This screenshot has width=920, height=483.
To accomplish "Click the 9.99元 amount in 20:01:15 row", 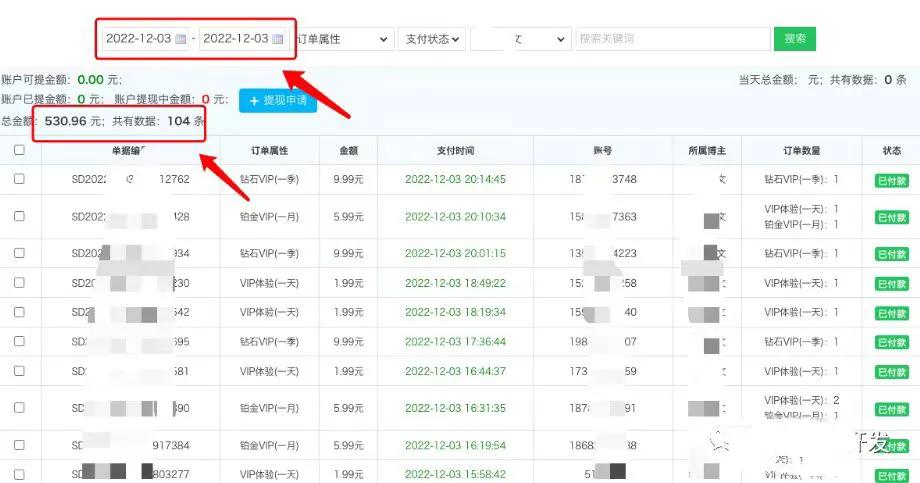I will (349, 254).
